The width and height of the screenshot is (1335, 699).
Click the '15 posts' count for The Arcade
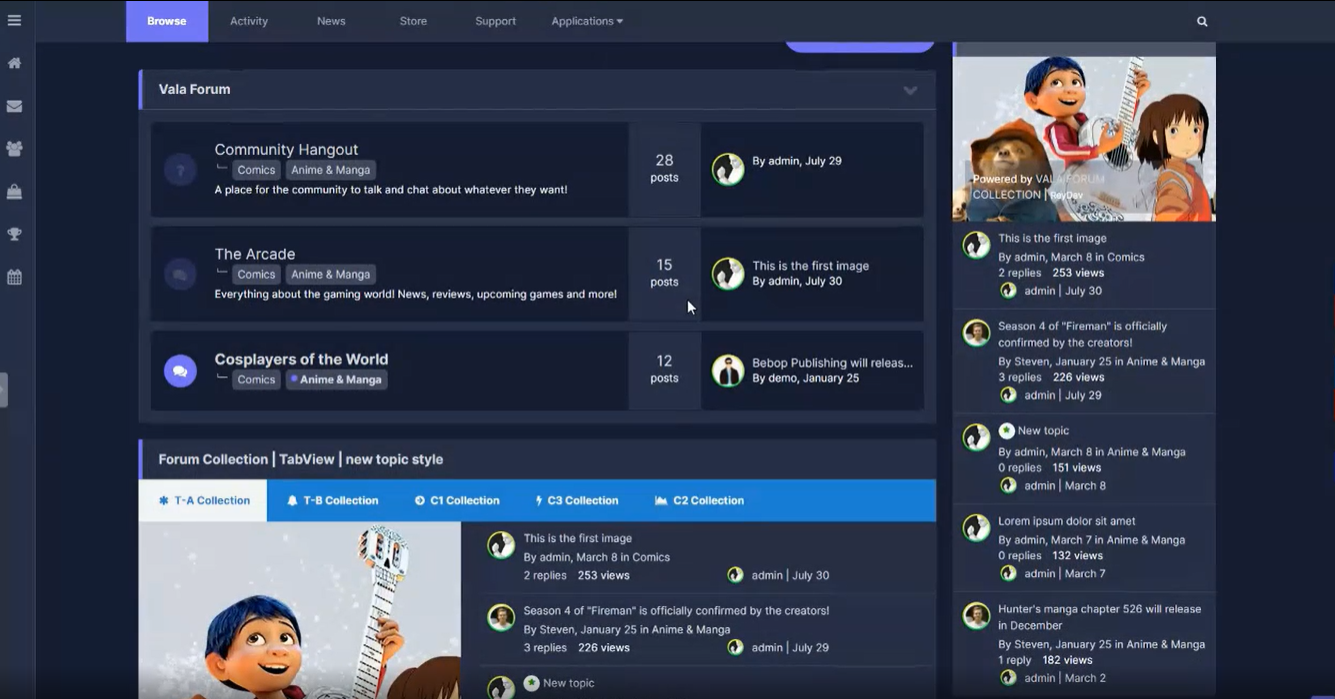[x=664, y=273]
